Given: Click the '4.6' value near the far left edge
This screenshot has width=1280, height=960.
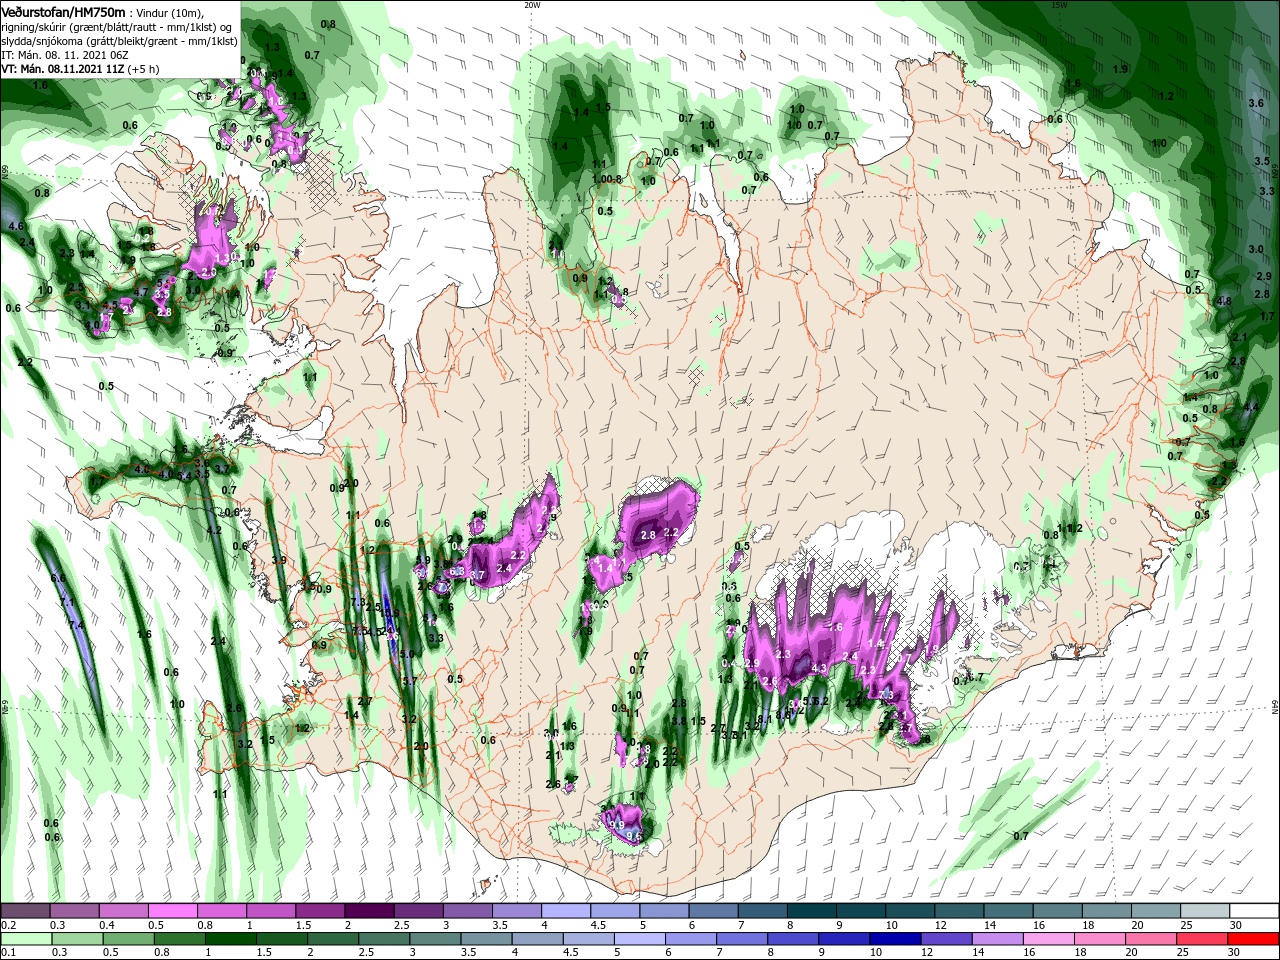Looking at the screenshot, I should coord(15,227).
